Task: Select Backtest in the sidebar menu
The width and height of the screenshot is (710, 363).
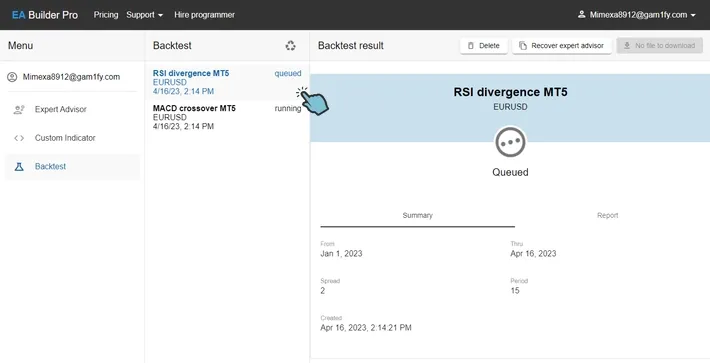Action: pyautogui.click(x=72, y=167)
